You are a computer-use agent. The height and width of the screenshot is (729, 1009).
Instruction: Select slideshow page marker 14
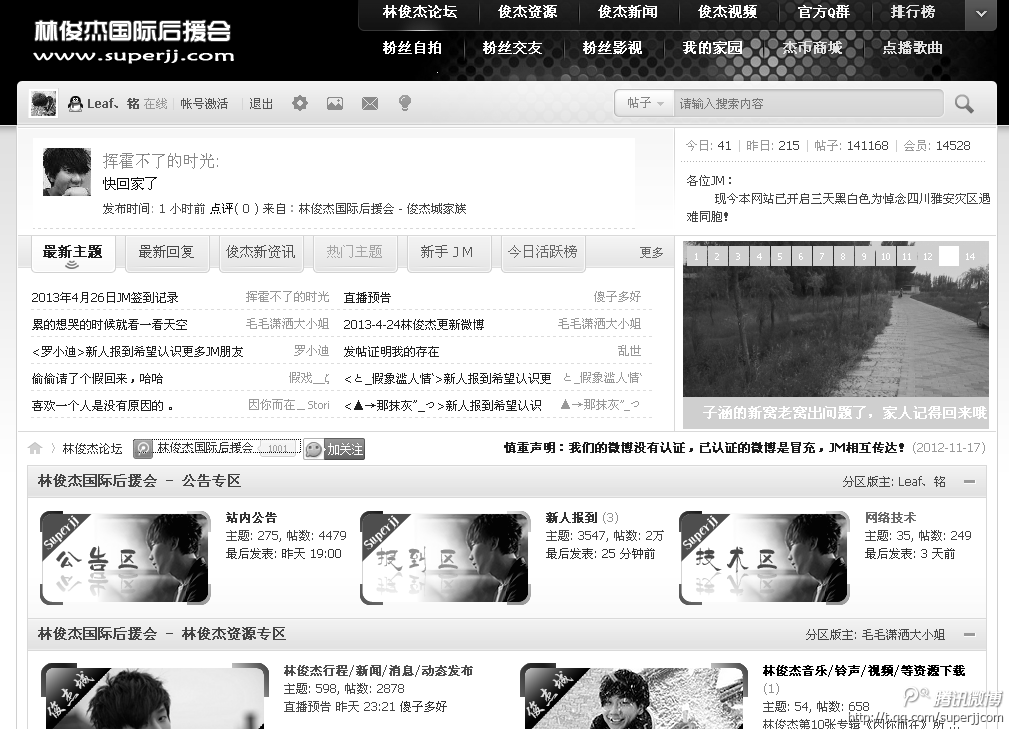click(970, 256)
